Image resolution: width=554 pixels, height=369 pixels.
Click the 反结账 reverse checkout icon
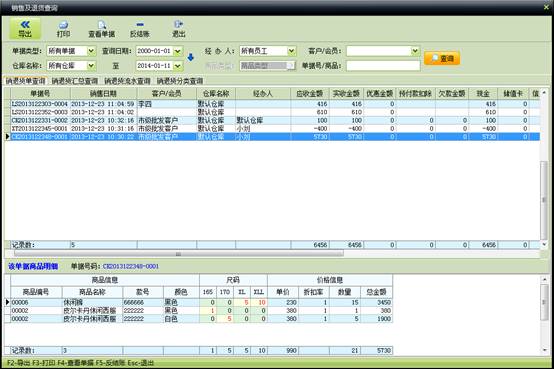pos(140,29)
